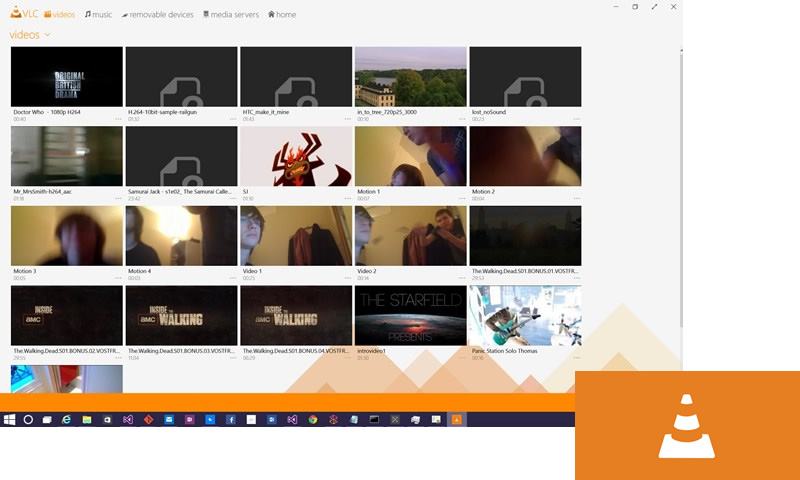Click the title "Motion 2"
Image resolution: width=800 pixels, height=480 pixels.
483,191
